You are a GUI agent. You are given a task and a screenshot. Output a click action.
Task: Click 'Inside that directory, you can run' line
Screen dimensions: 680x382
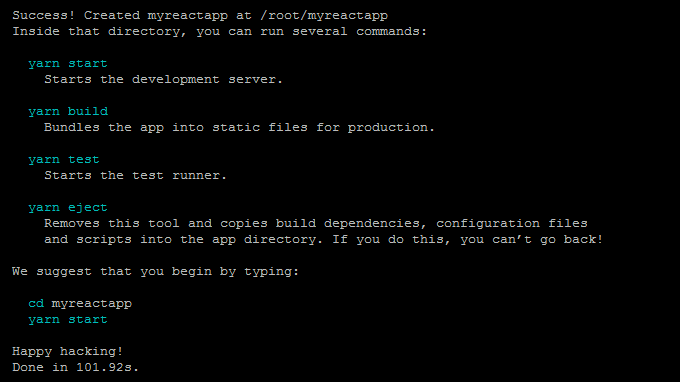point(219,32)
